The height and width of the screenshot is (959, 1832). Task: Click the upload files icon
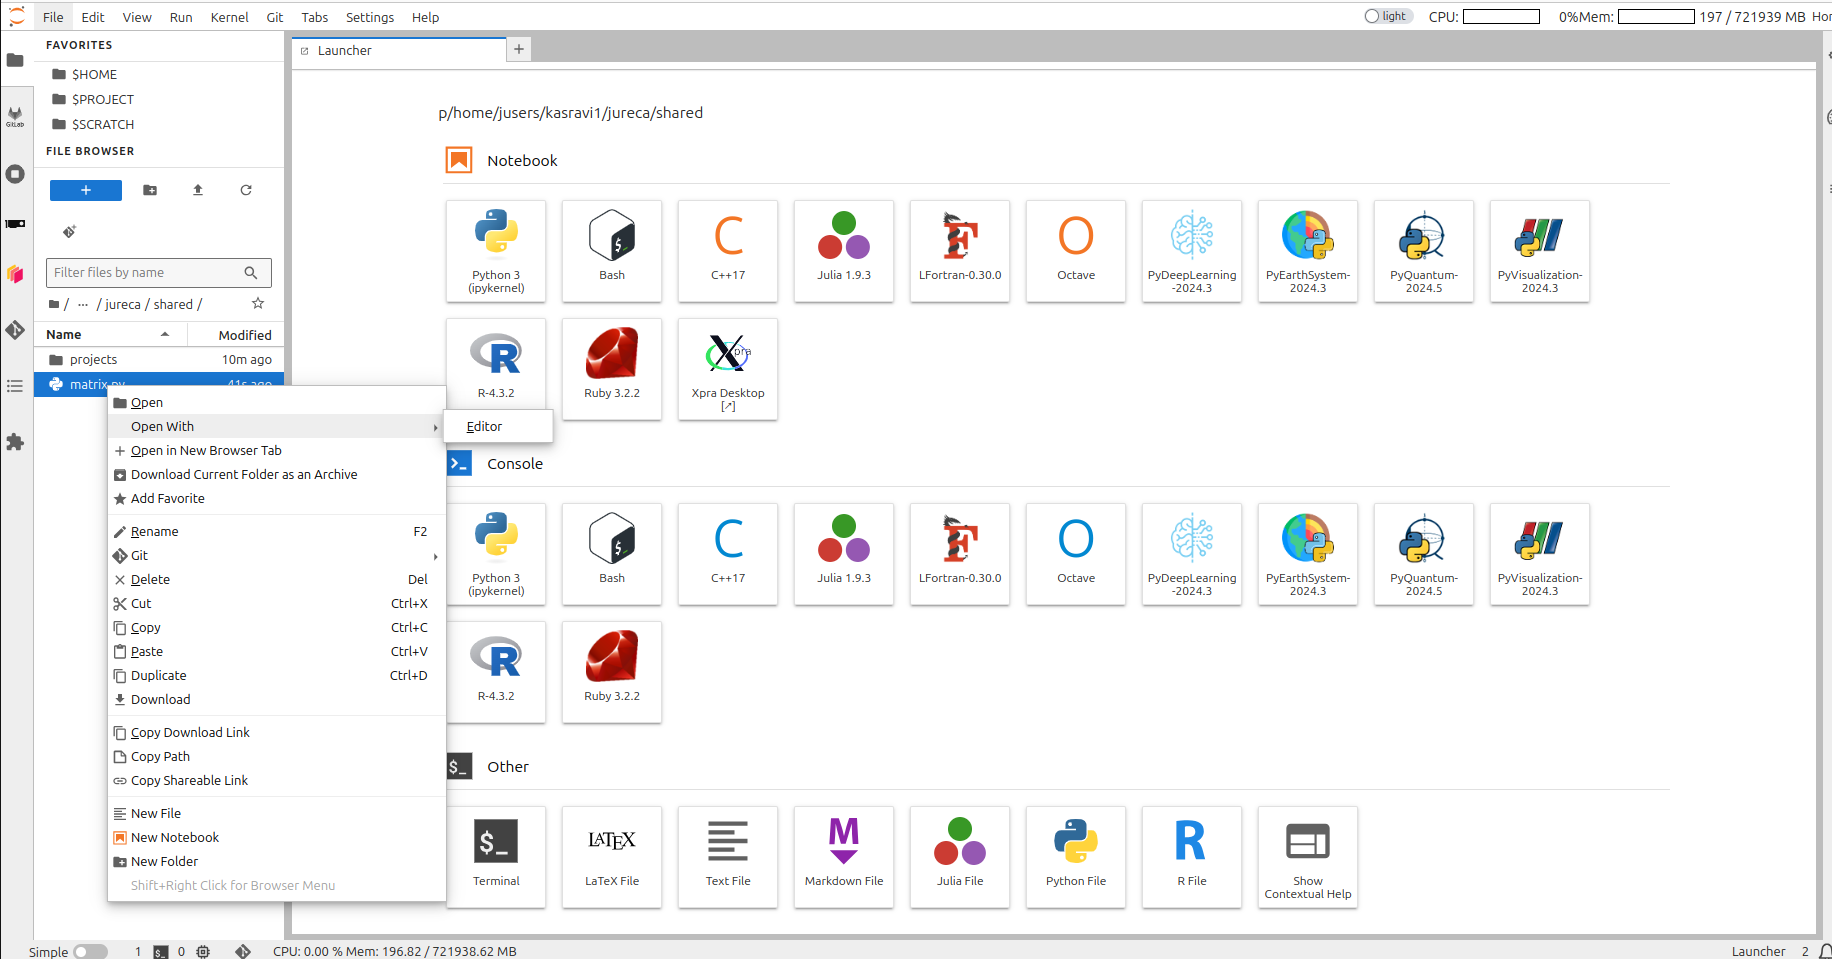[198, 190]
